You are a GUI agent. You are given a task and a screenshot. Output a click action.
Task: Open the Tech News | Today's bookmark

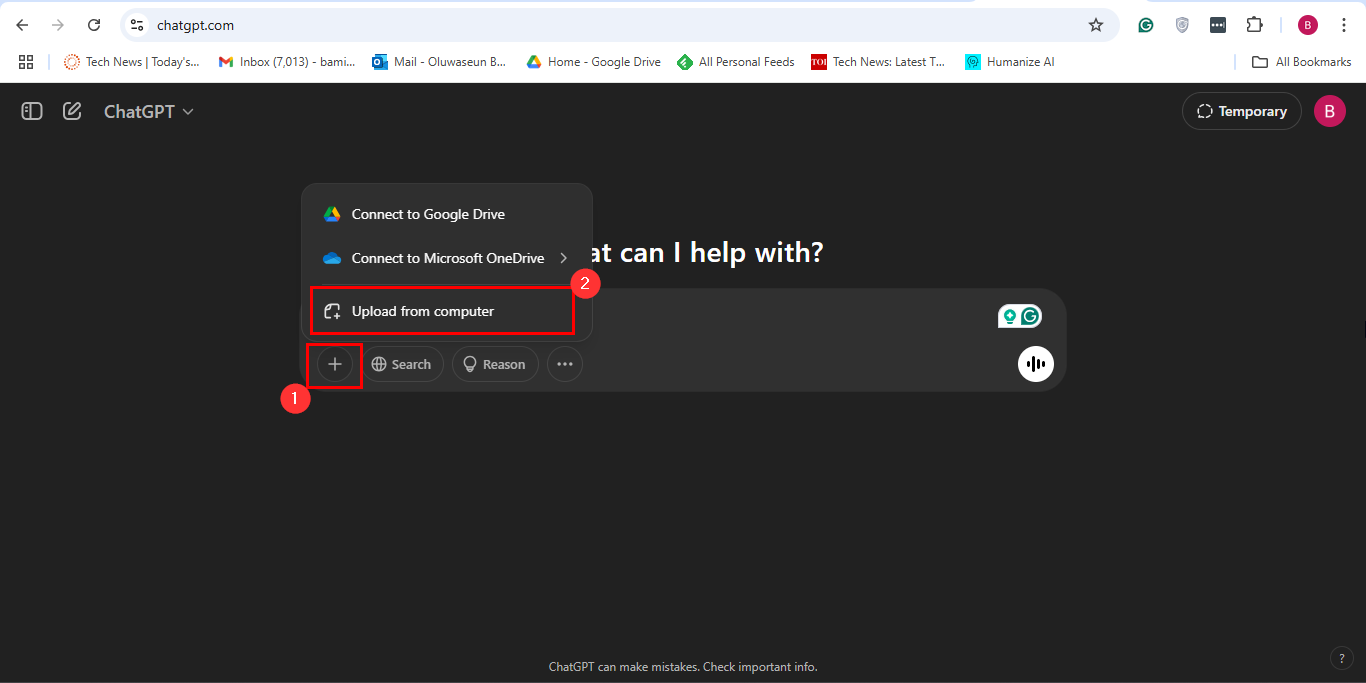pos(132,62)
